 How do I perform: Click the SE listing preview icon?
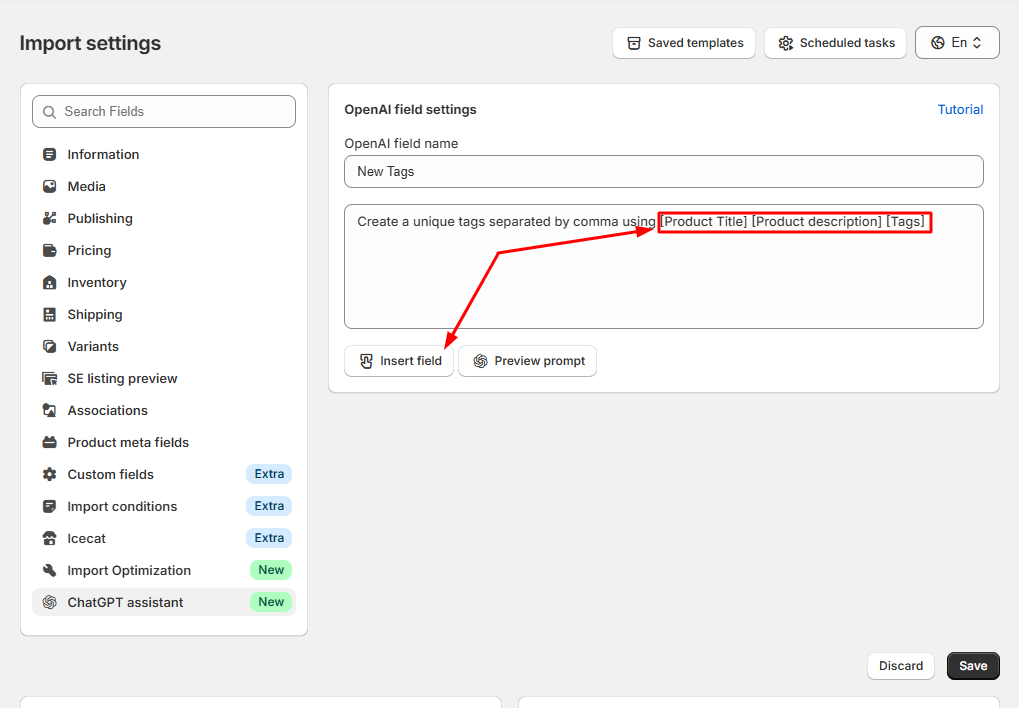[x=49, y=378]
